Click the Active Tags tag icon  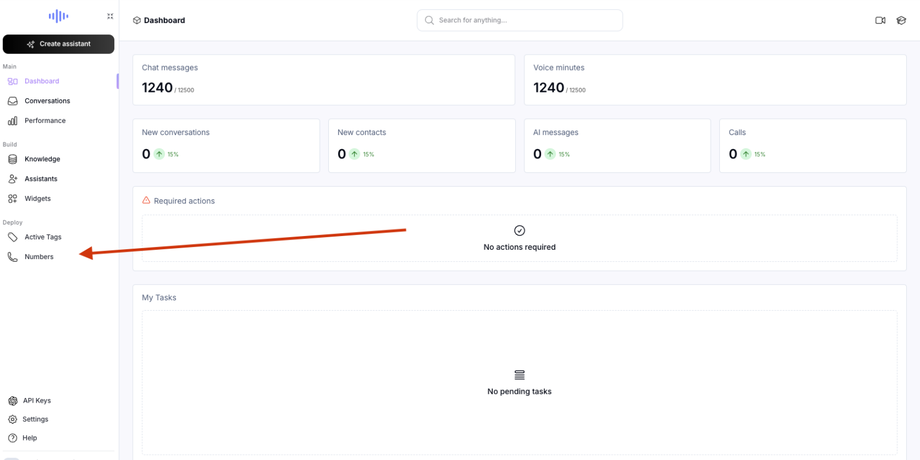tap(13, 237)
